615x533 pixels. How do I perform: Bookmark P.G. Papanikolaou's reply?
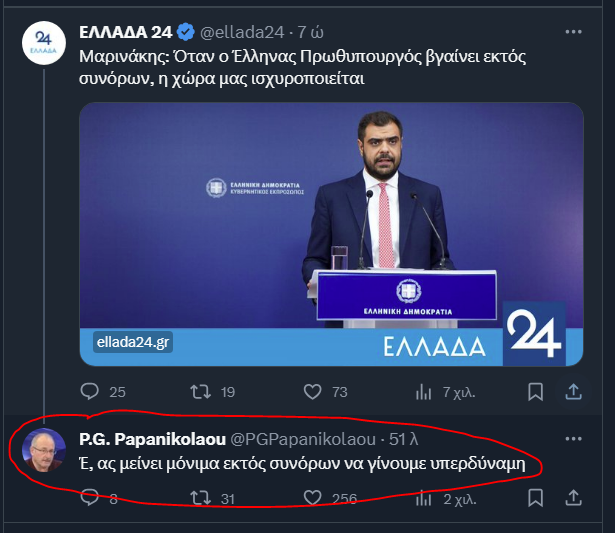pyautogui.click(x=536, y=497)
